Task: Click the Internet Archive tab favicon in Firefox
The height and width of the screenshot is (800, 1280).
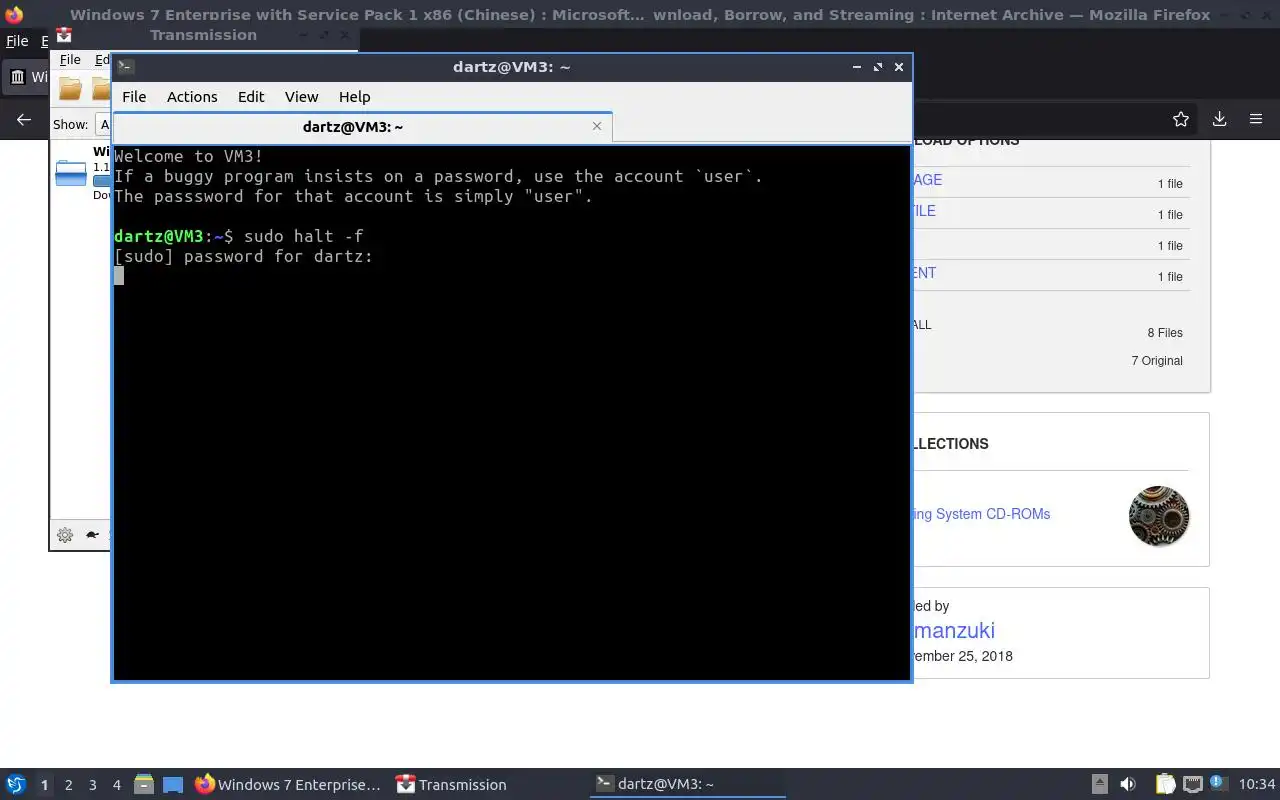Action: coord(18,77)
